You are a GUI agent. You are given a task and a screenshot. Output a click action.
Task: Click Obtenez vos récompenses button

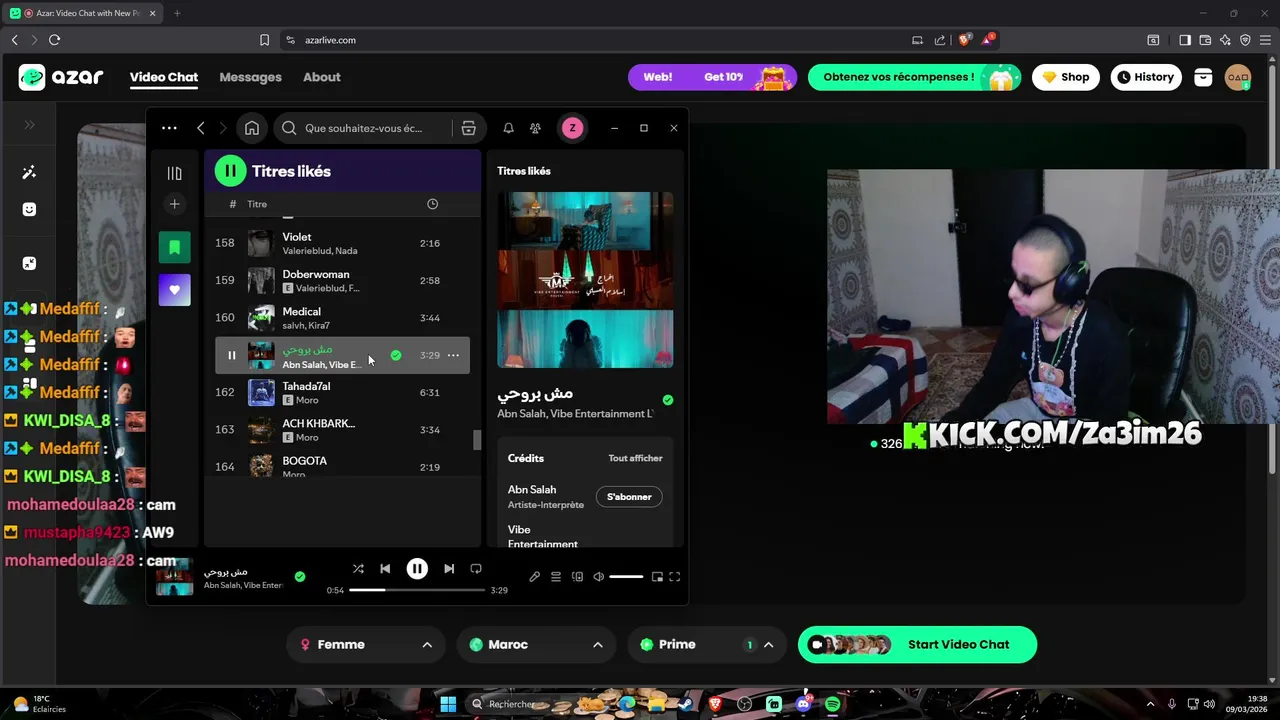tap(915, 77)
